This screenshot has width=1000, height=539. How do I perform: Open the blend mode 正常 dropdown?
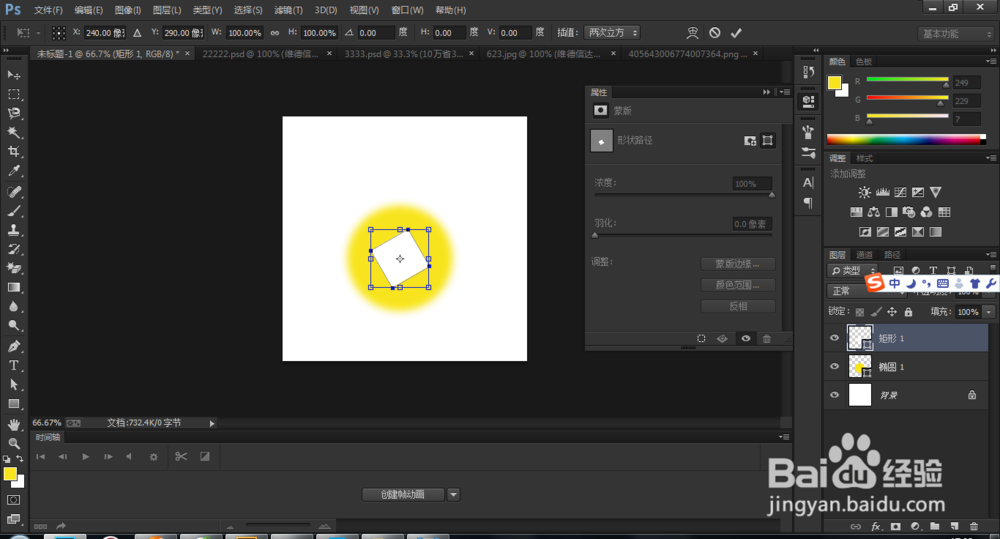(866, 291)
